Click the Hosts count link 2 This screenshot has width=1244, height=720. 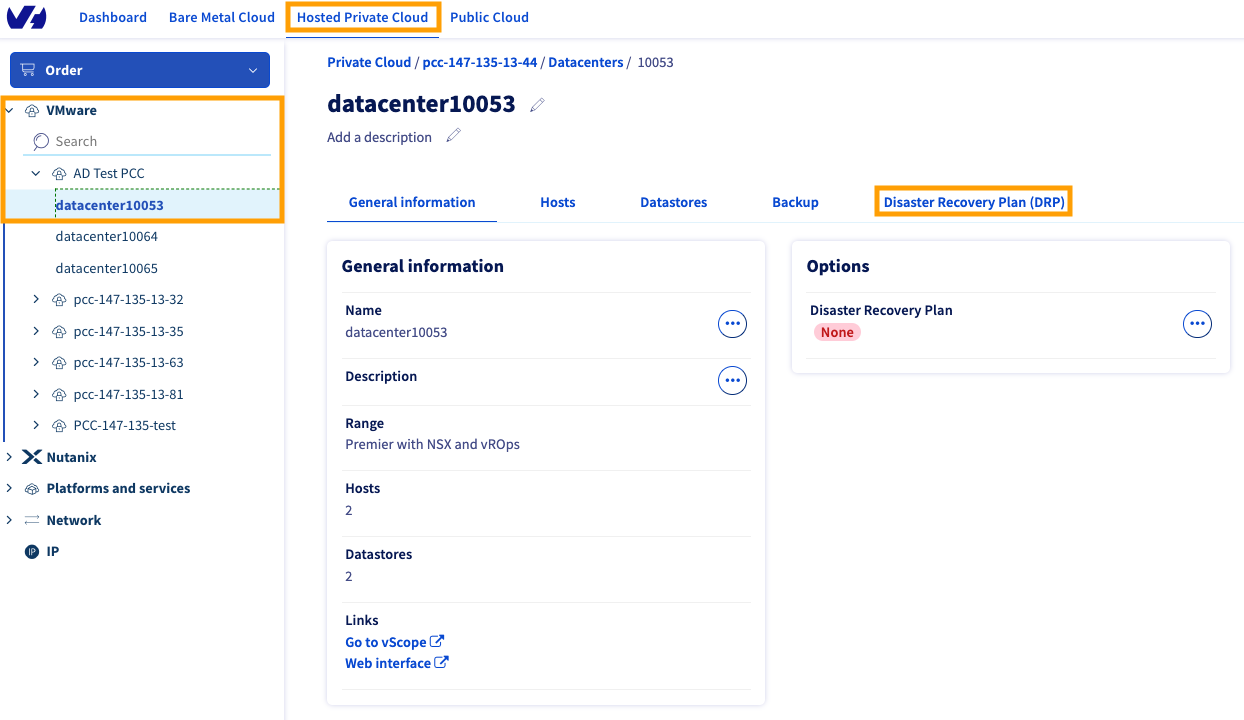click(349, 510)
